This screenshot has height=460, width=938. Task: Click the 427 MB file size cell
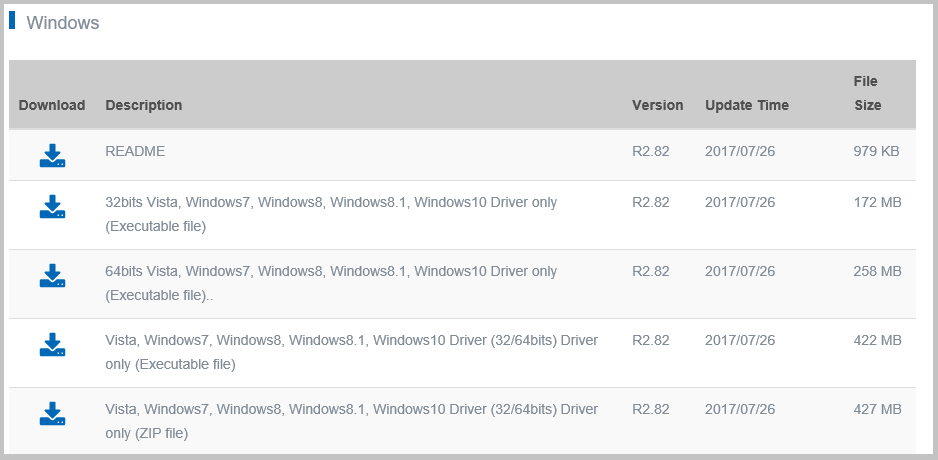877,409
